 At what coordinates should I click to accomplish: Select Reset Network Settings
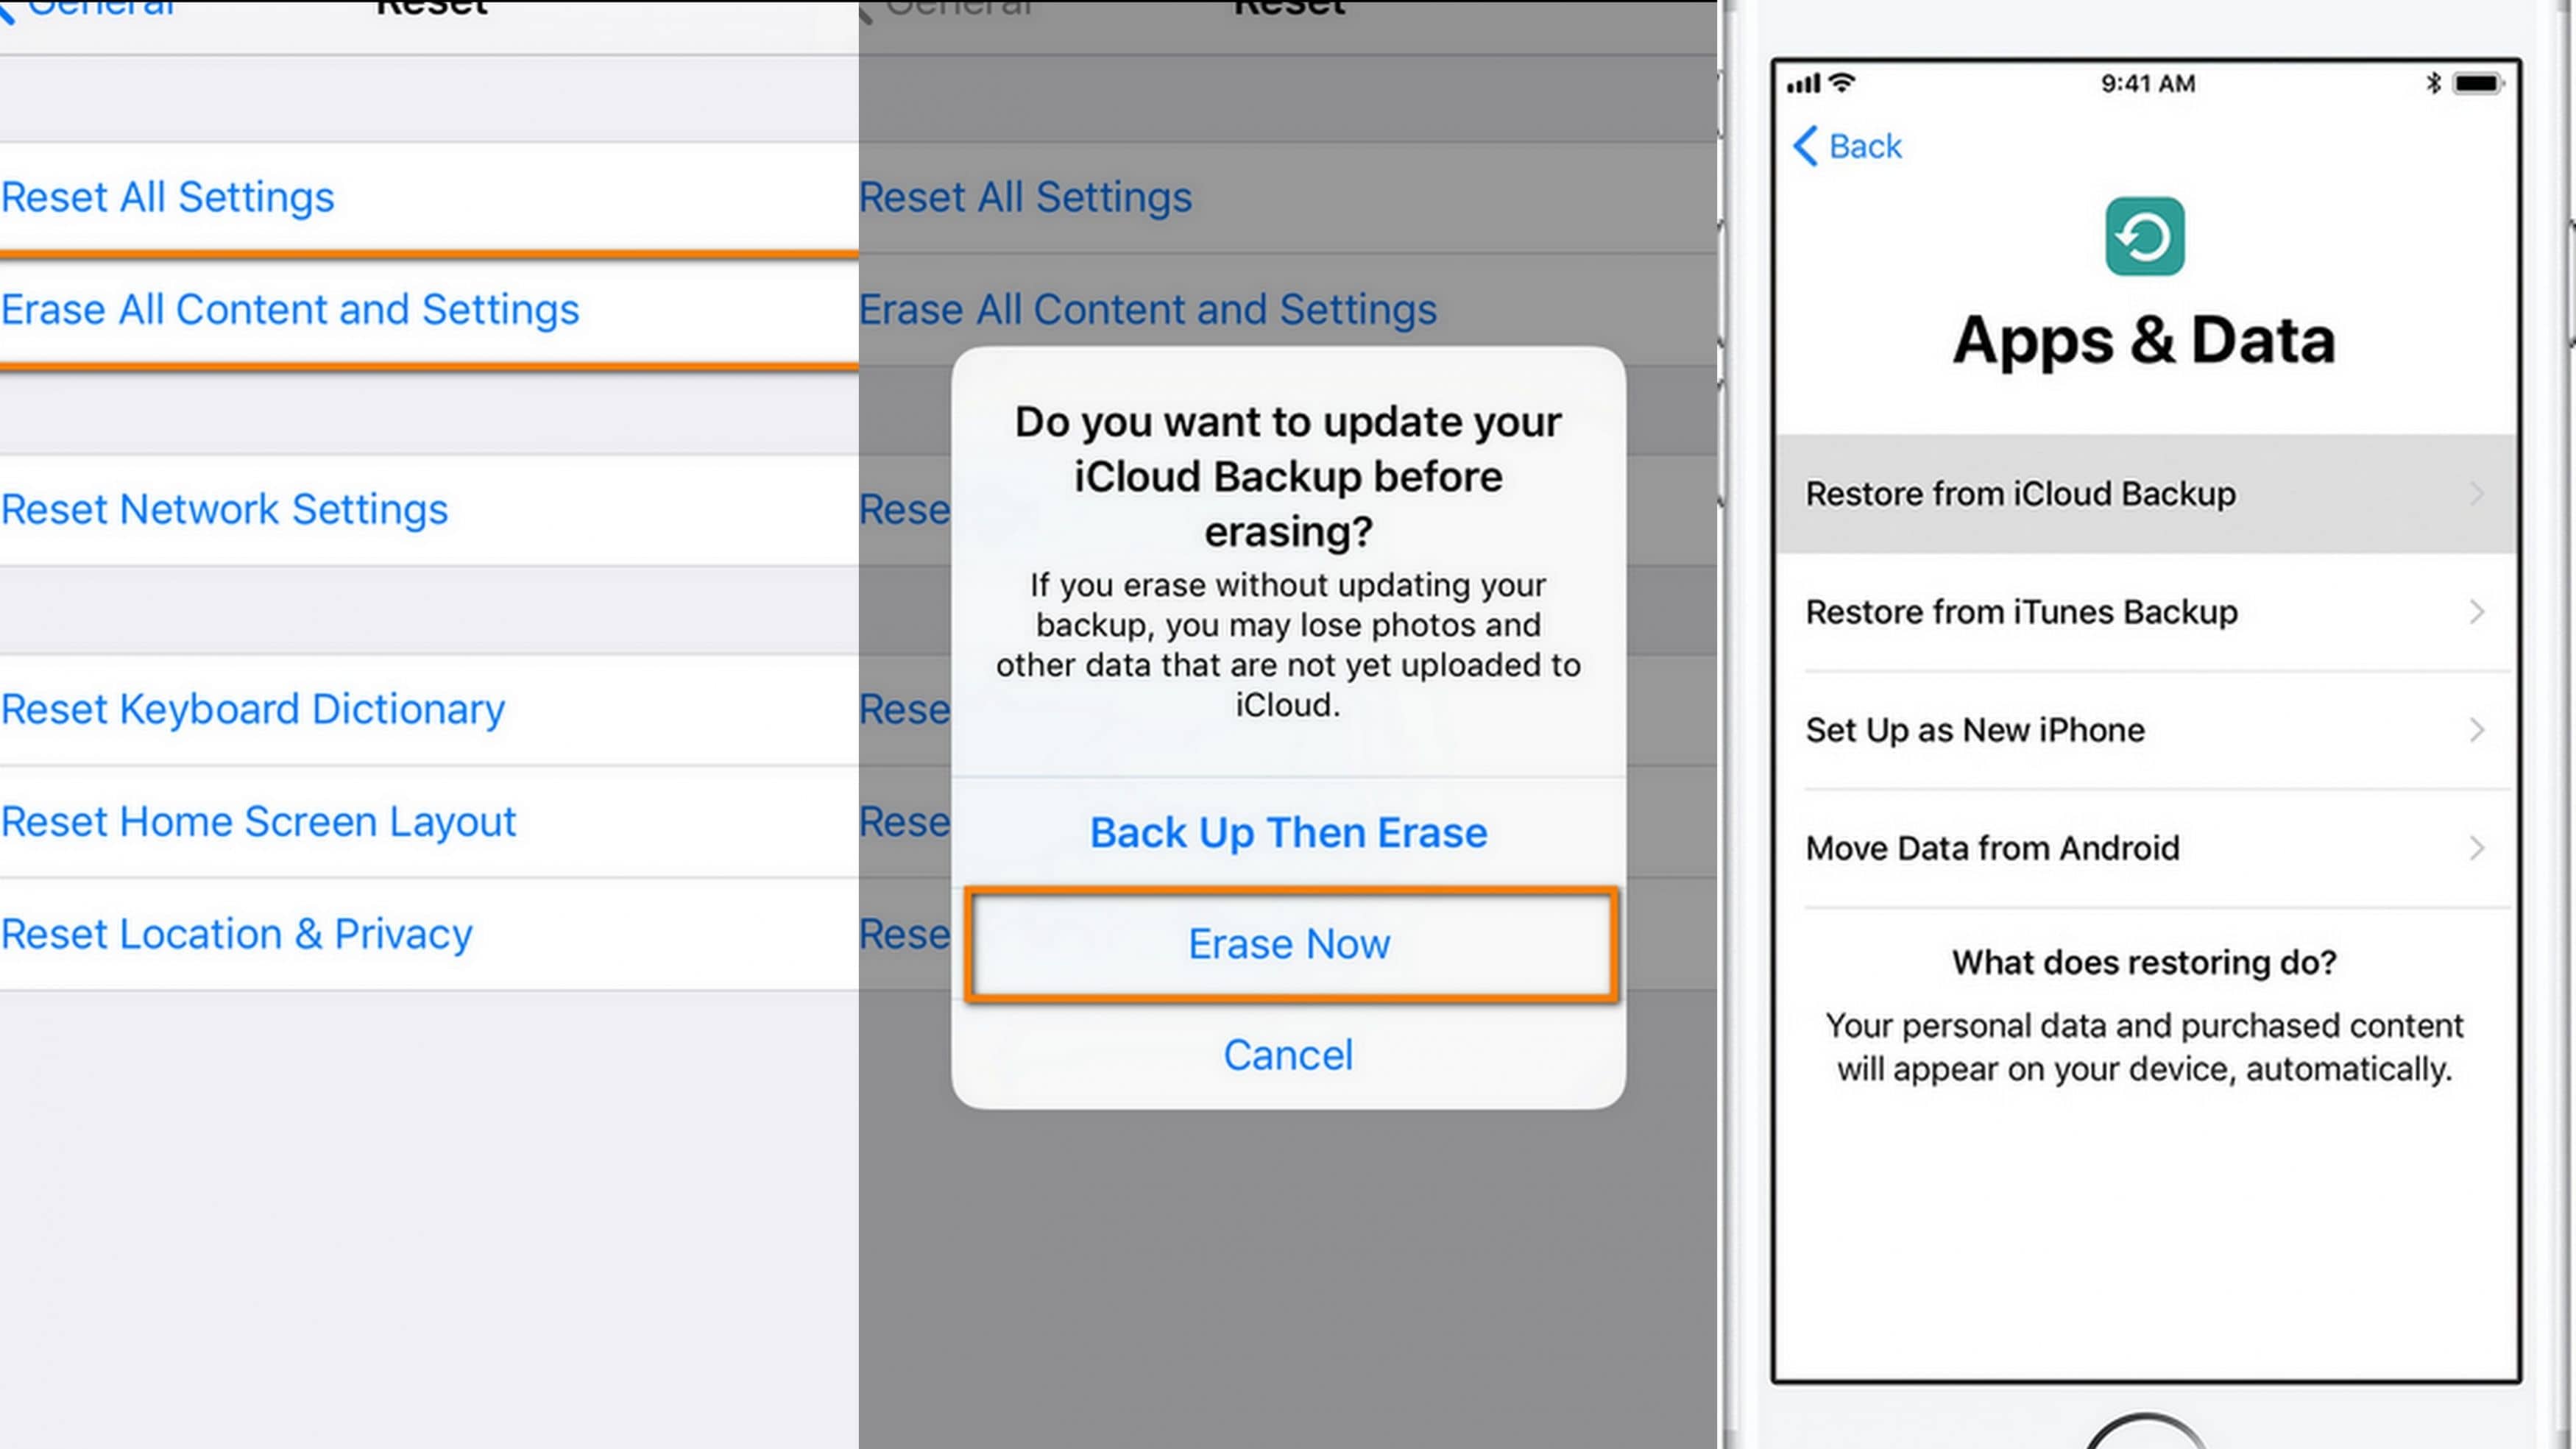(225, 509)
